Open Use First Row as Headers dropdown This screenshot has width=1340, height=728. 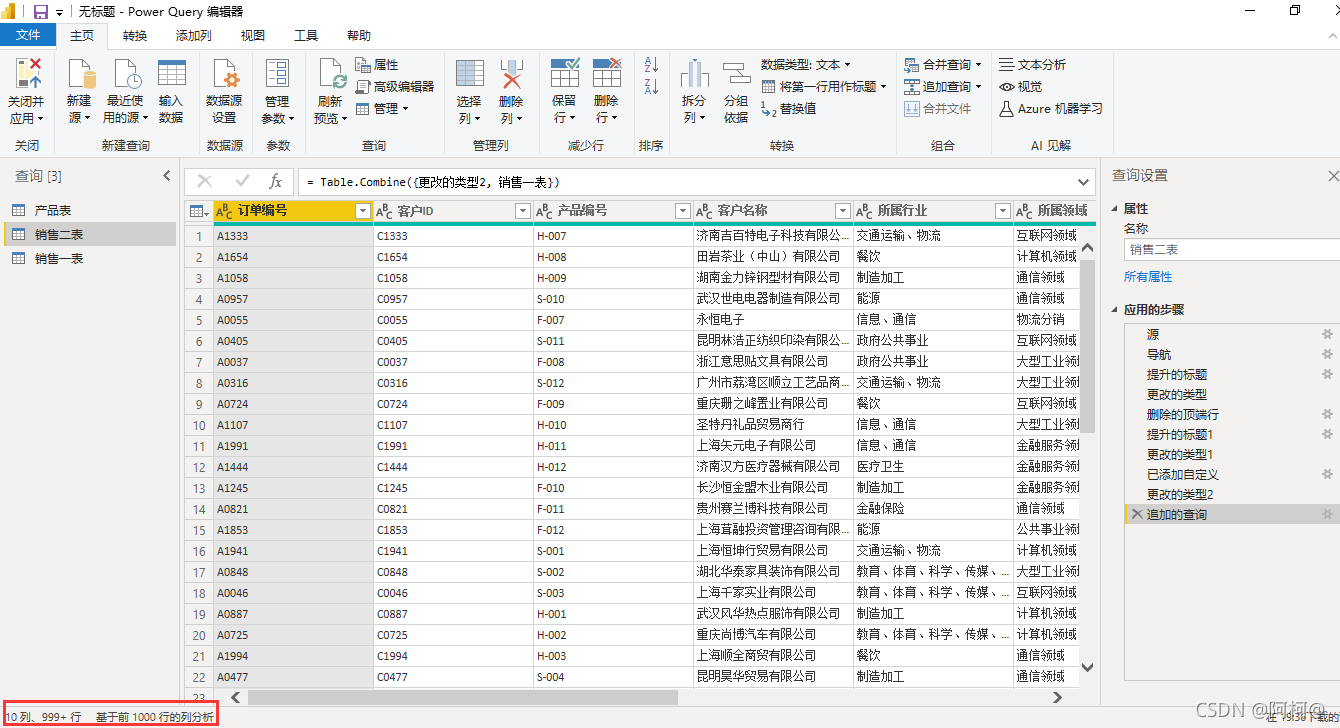pos(824,86)
